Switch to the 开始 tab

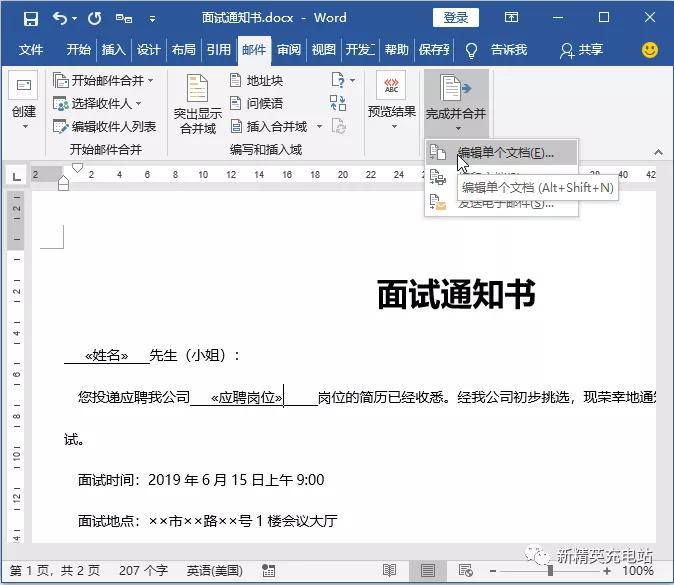pyautogui.click(x=79, y=50)
